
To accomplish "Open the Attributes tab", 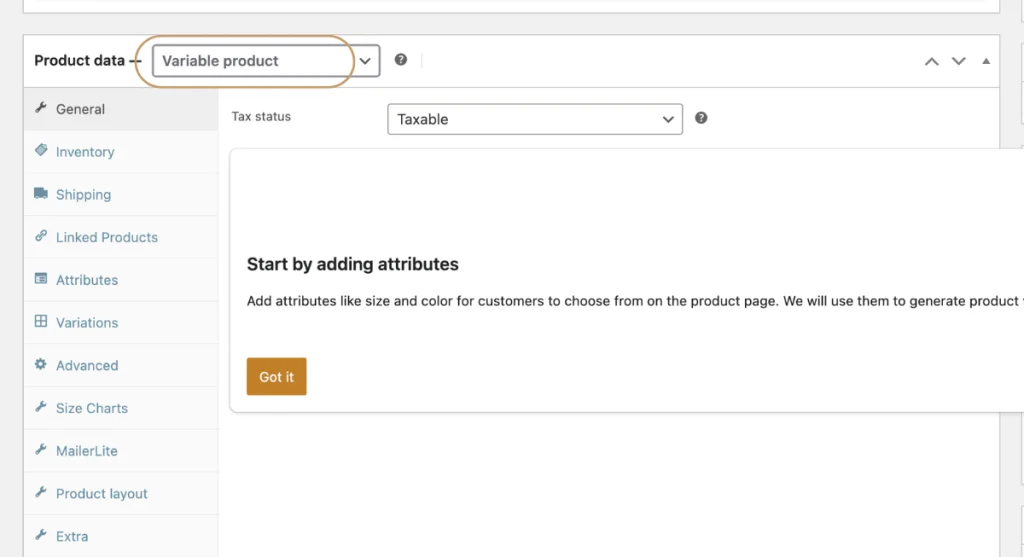I will click(121, 279).
